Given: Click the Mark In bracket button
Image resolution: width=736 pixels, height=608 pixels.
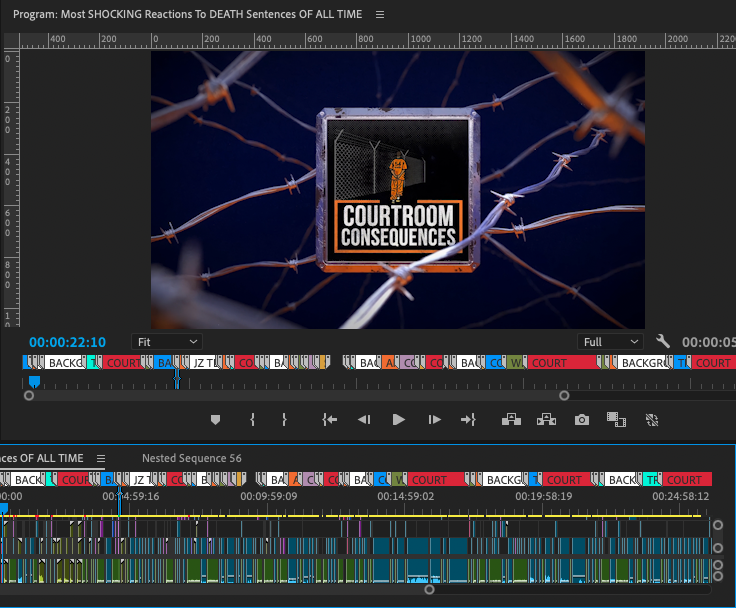Looking at the screenshot, I should tap(253, 419).
